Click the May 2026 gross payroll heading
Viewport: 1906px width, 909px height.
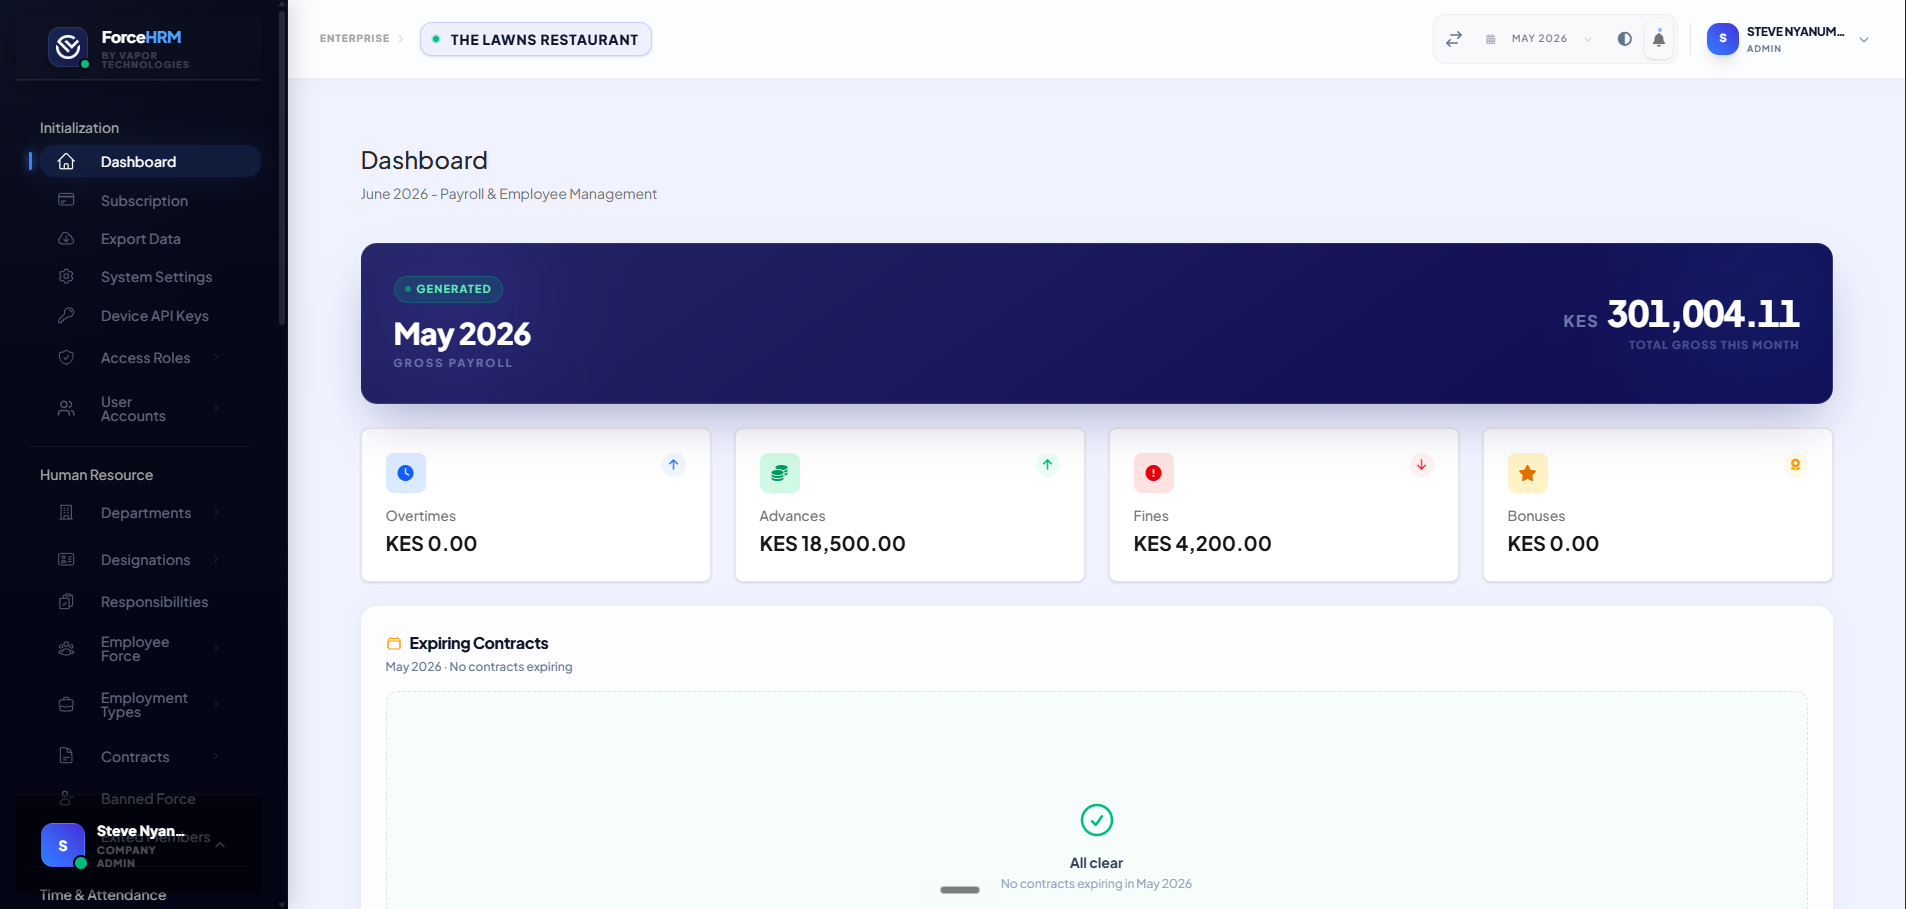tap(462, 334)
